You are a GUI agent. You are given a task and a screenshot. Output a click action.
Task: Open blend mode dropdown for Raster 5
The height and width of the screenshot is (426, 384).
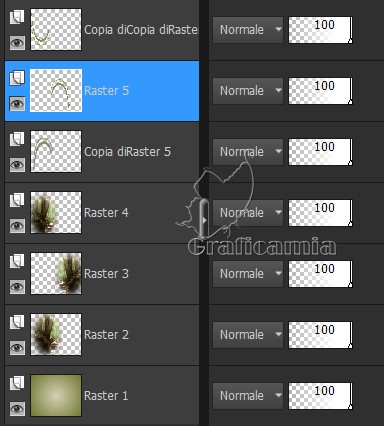point(248,91)
